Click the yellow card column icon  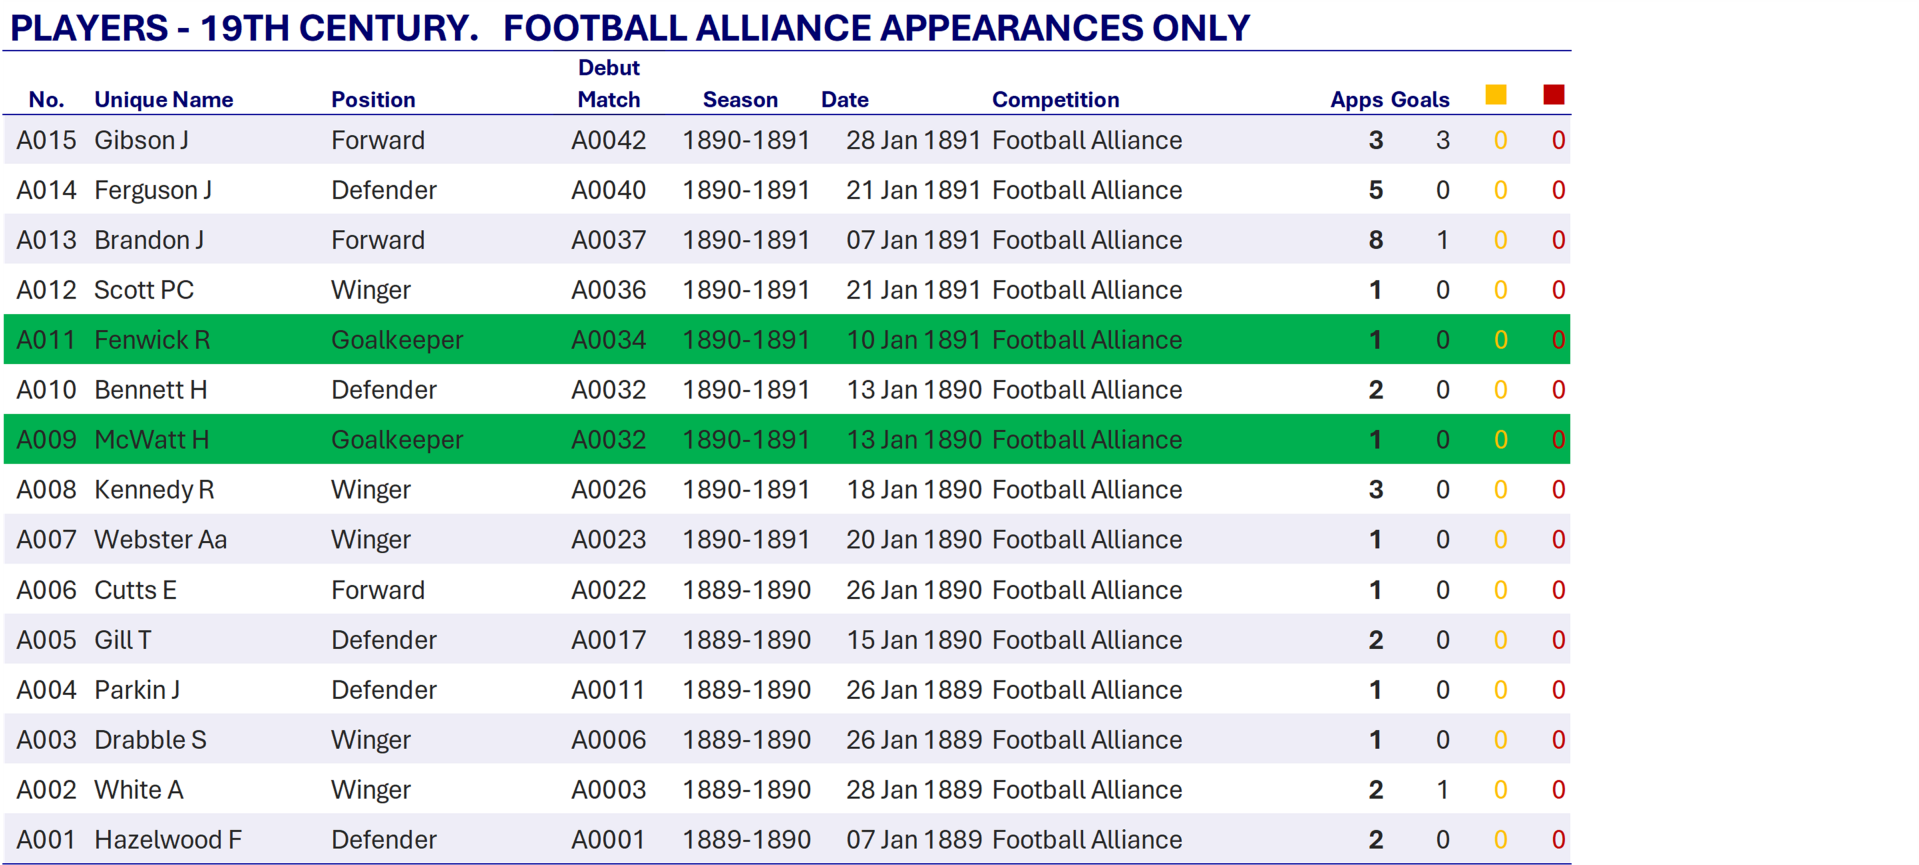1496,95
